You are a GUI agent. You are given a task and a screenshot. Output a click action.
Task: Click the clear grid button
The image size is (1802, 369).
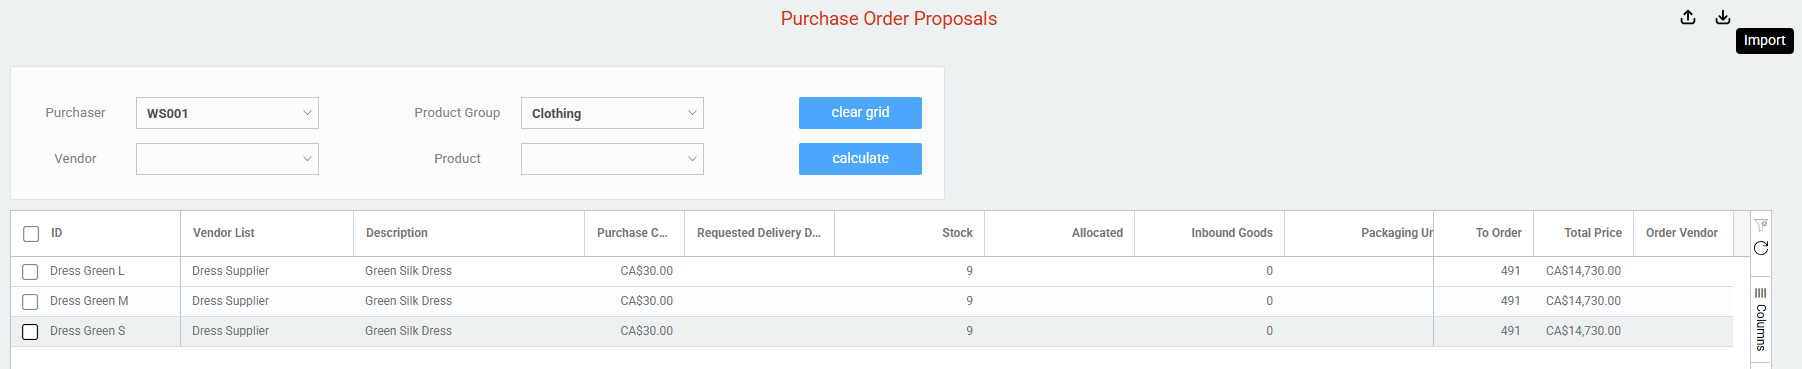[x=860, y=113]
